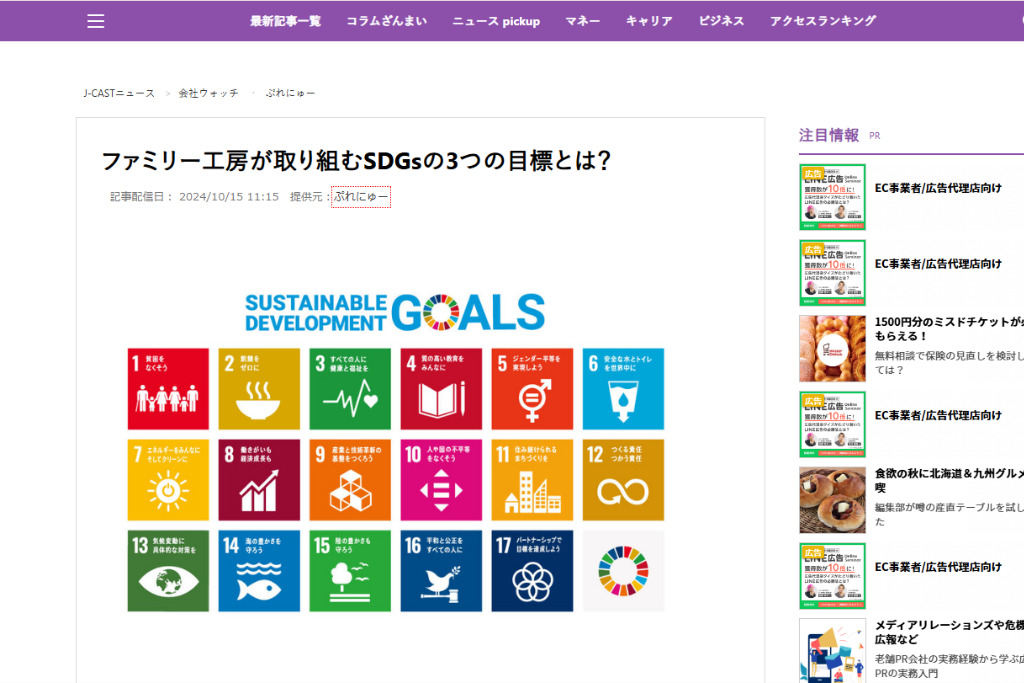Open アクセスランキング navigation item
The width and height of the screenshot is (1024, 683).
point(823,21)
